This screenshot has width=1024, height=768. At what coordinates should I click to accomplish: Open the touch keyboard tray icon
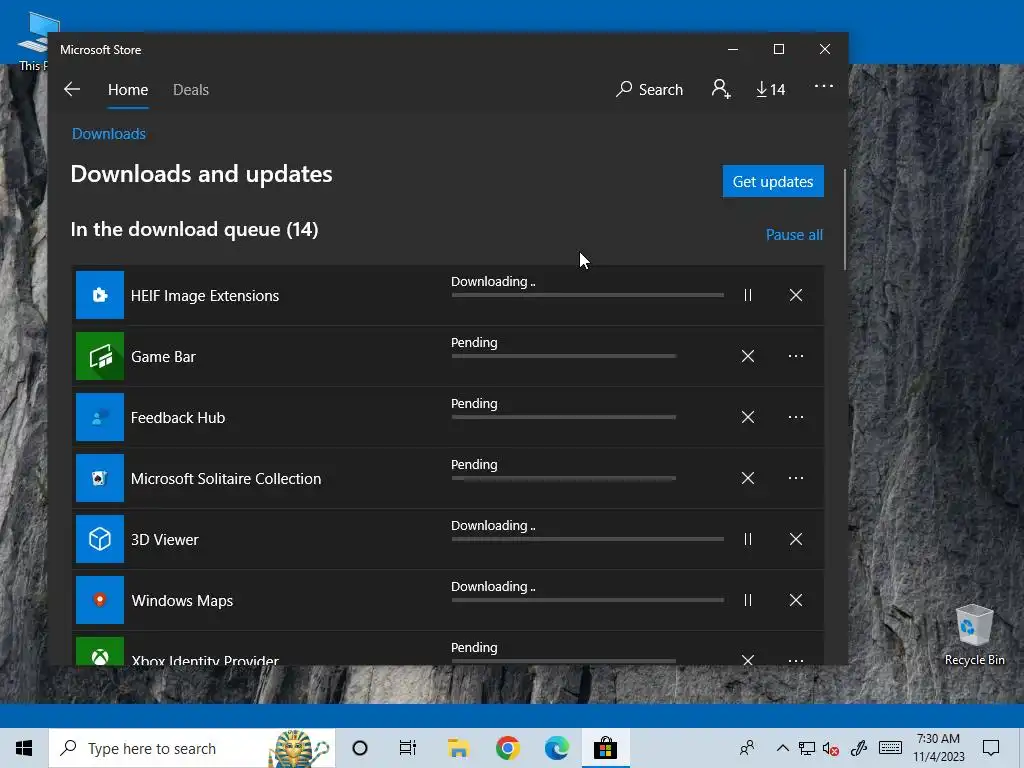tap(890, 748)
